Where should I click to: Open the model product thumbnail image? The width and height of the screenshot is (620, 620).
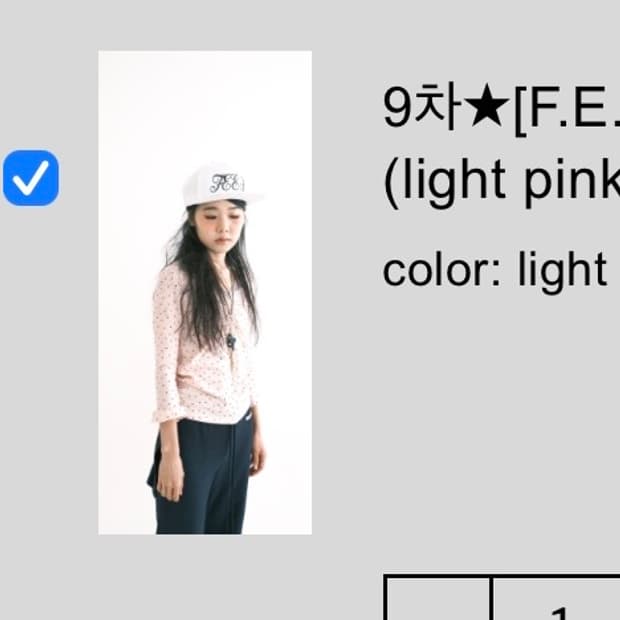205,293
